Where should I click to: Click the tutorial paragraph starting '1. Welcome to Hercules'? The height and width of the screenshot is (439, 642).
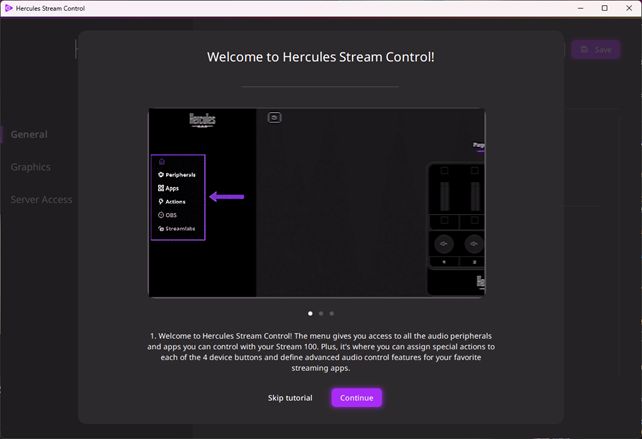321,352
